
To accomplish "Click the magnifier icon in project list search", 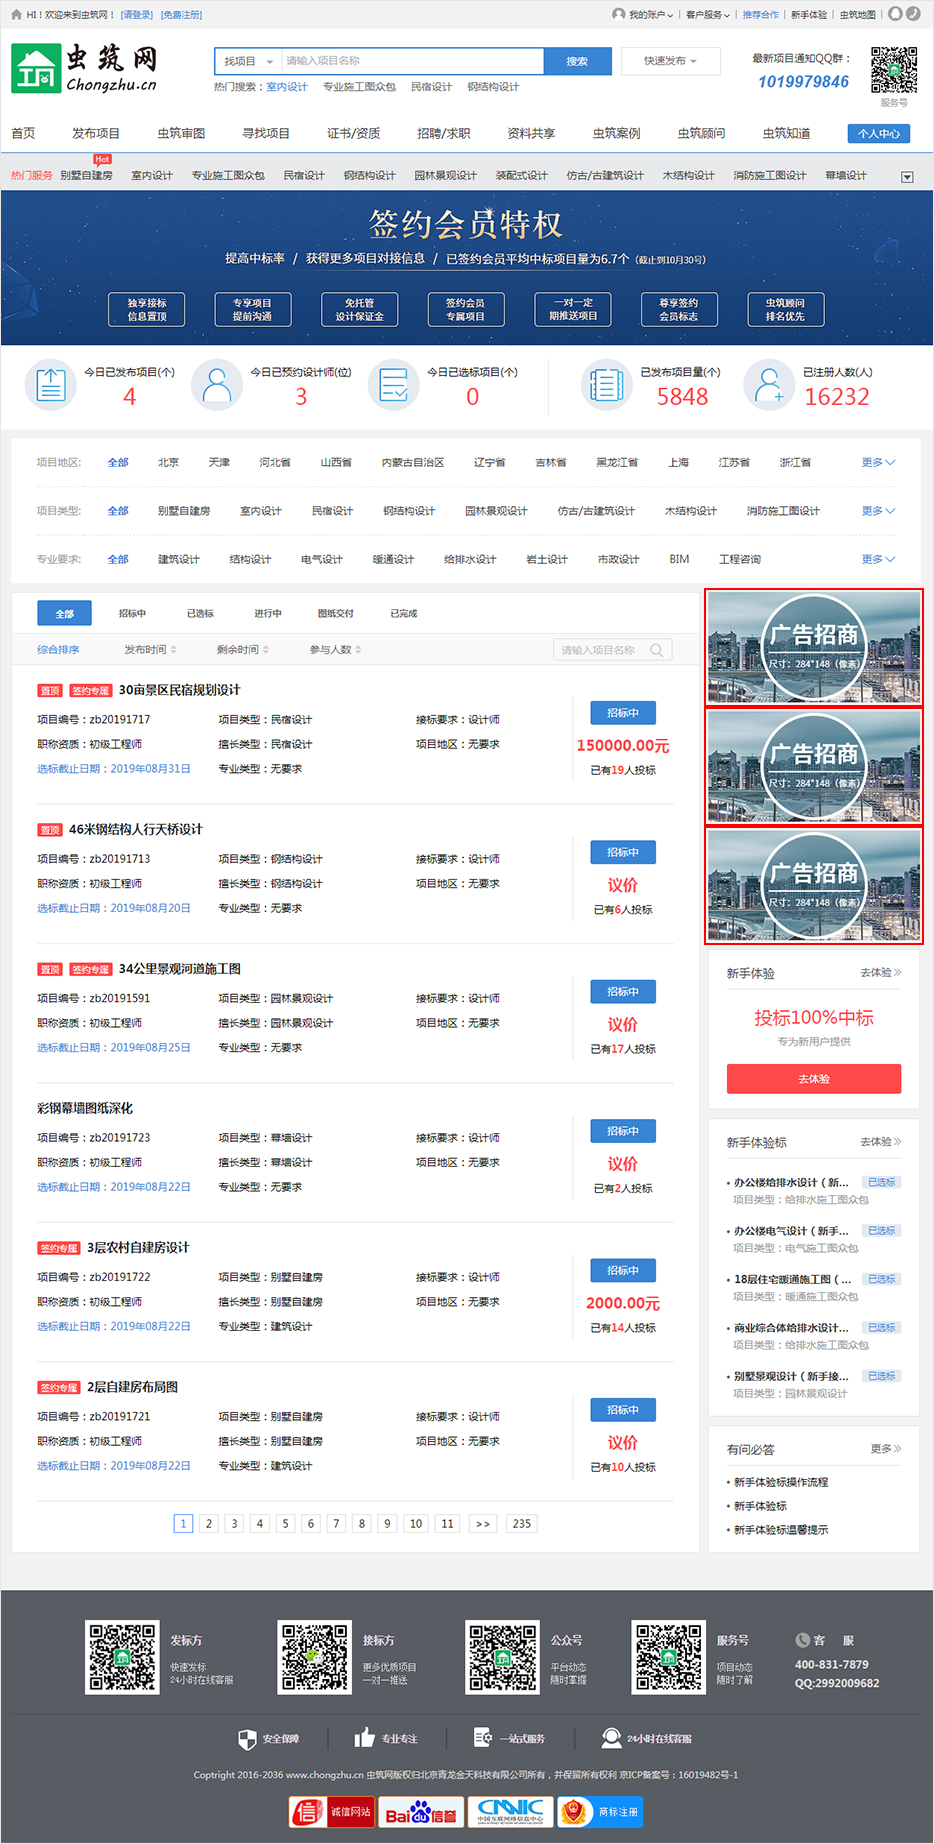I will point(656,650).
